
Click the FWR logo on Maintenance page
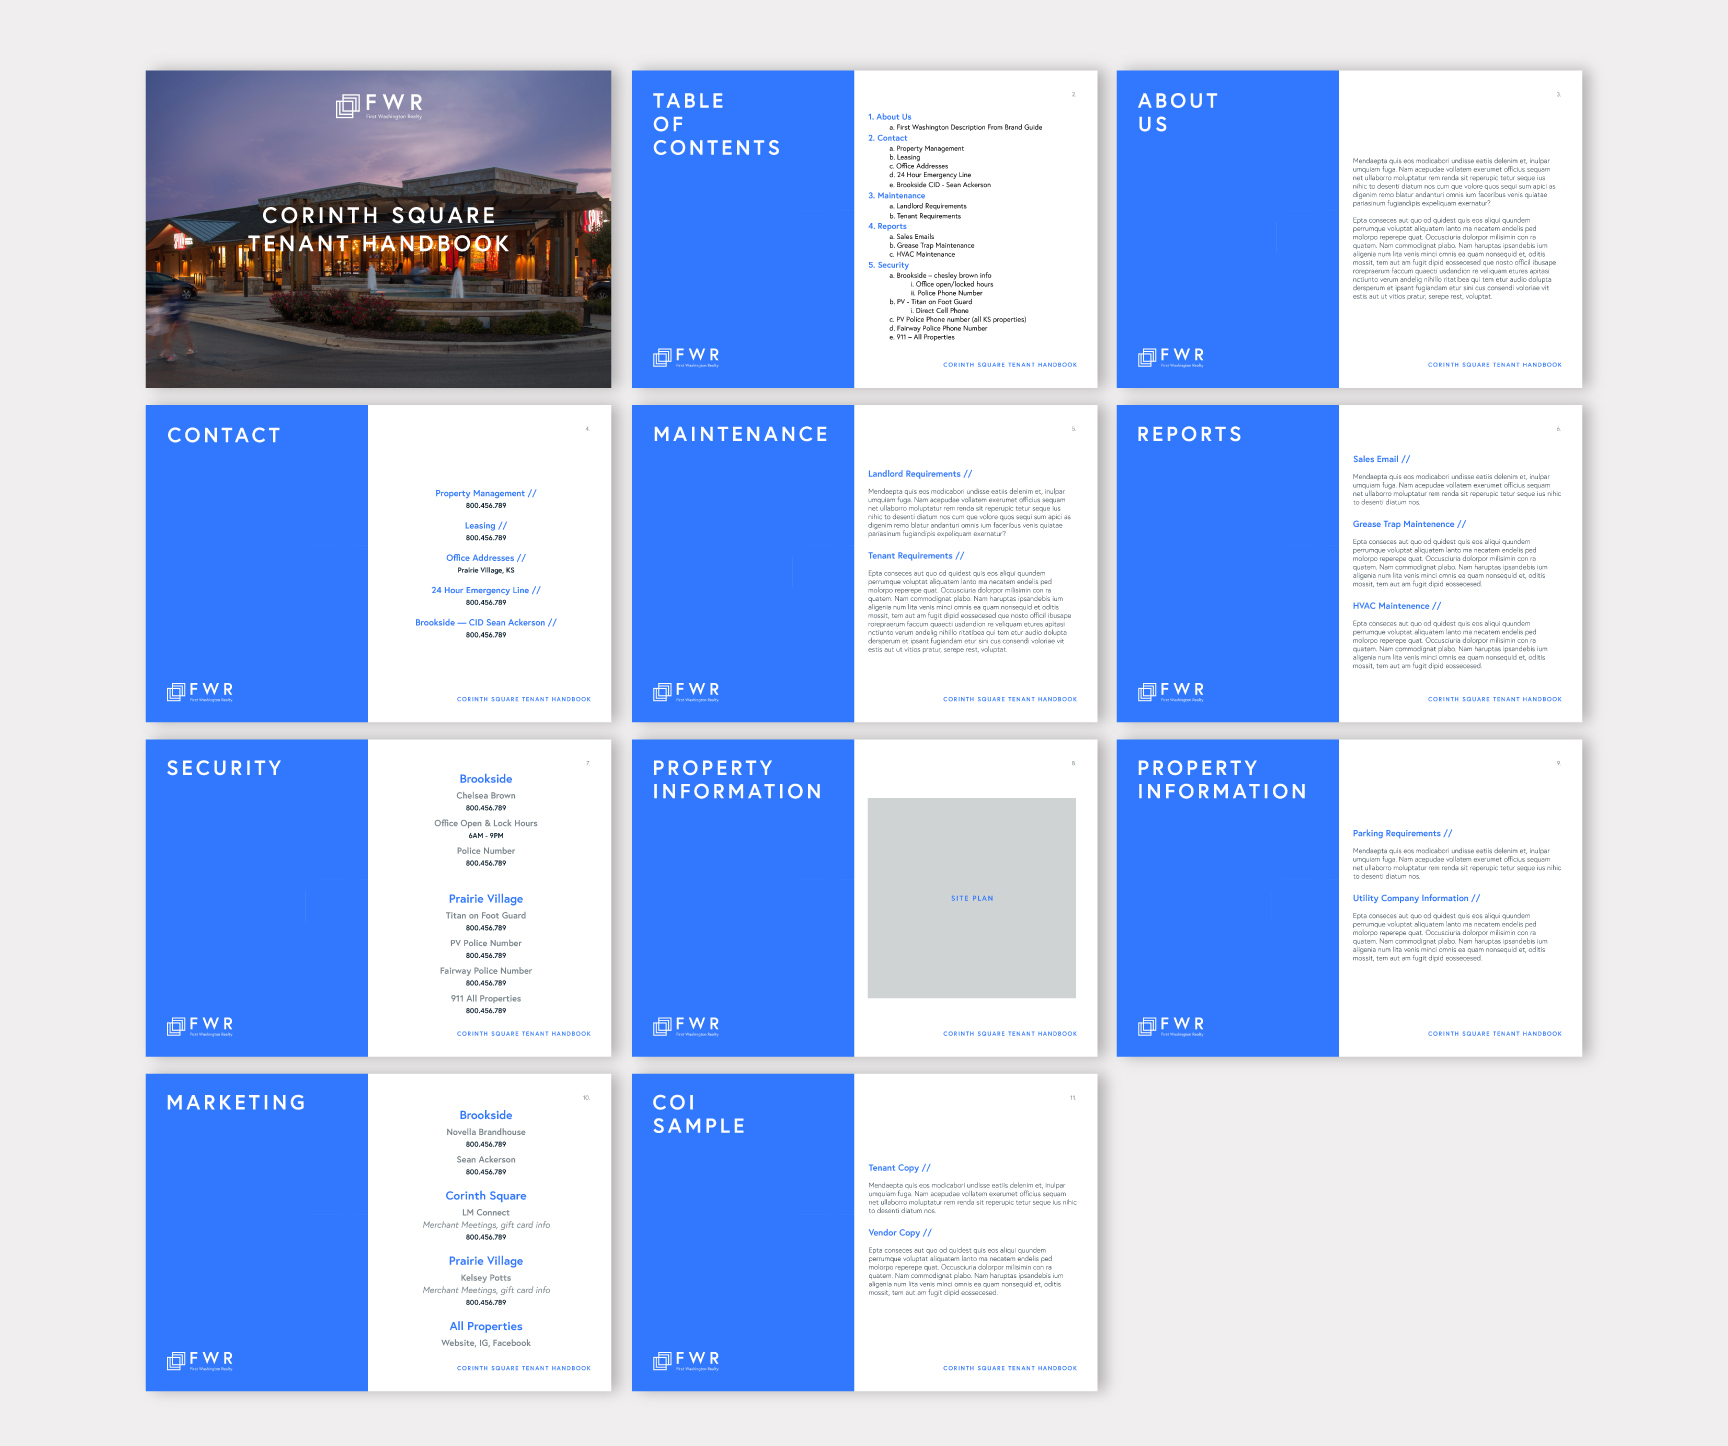[x=686, y=691]
